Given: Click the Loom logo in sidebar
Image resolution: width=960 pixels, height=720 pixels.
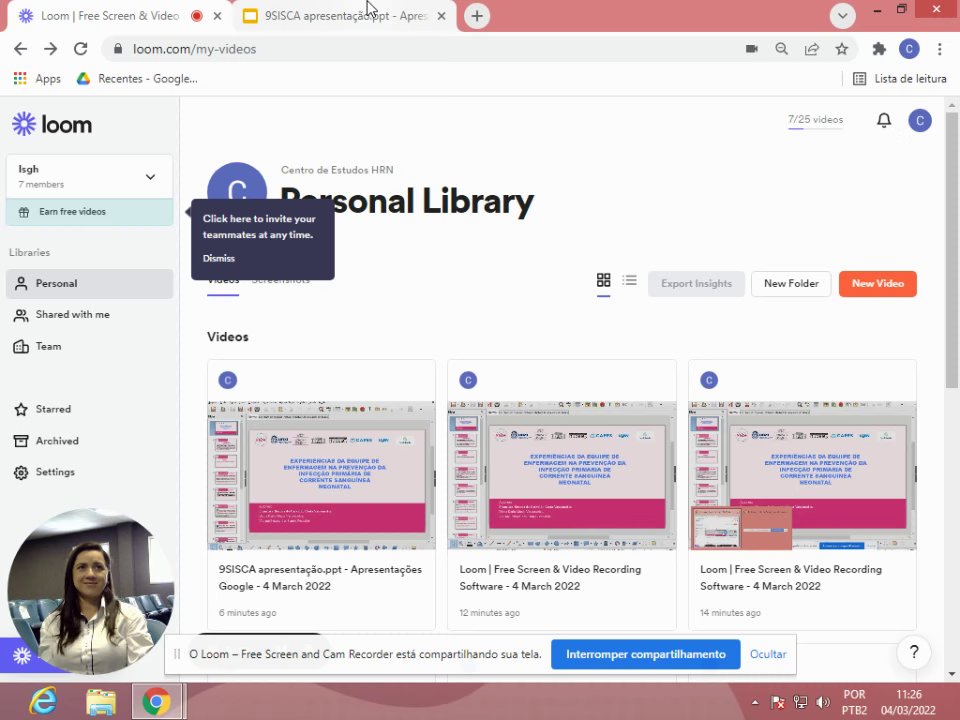Looking at the screenshot, I should pyautogui.click(x=52, y=124).
